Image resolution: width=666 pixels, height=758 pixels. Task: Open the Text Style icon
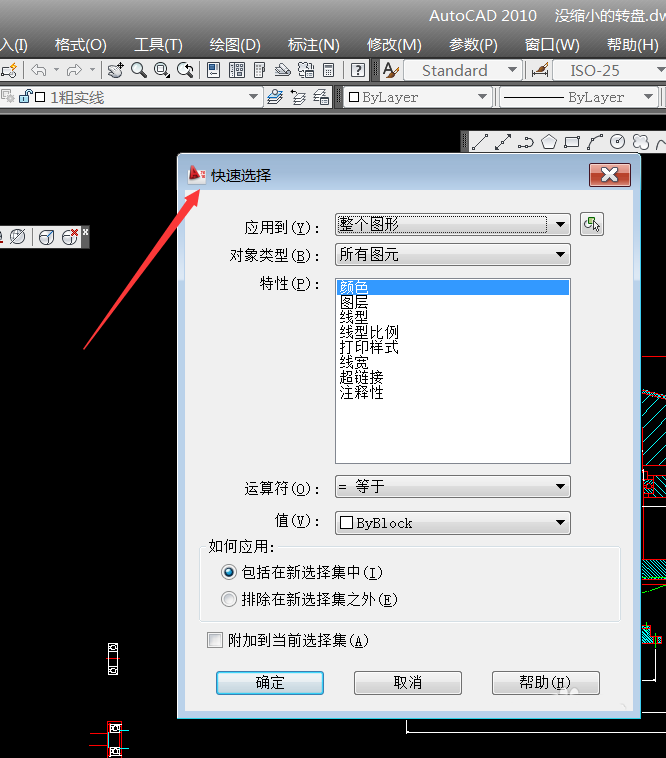(x=391, y=71)
